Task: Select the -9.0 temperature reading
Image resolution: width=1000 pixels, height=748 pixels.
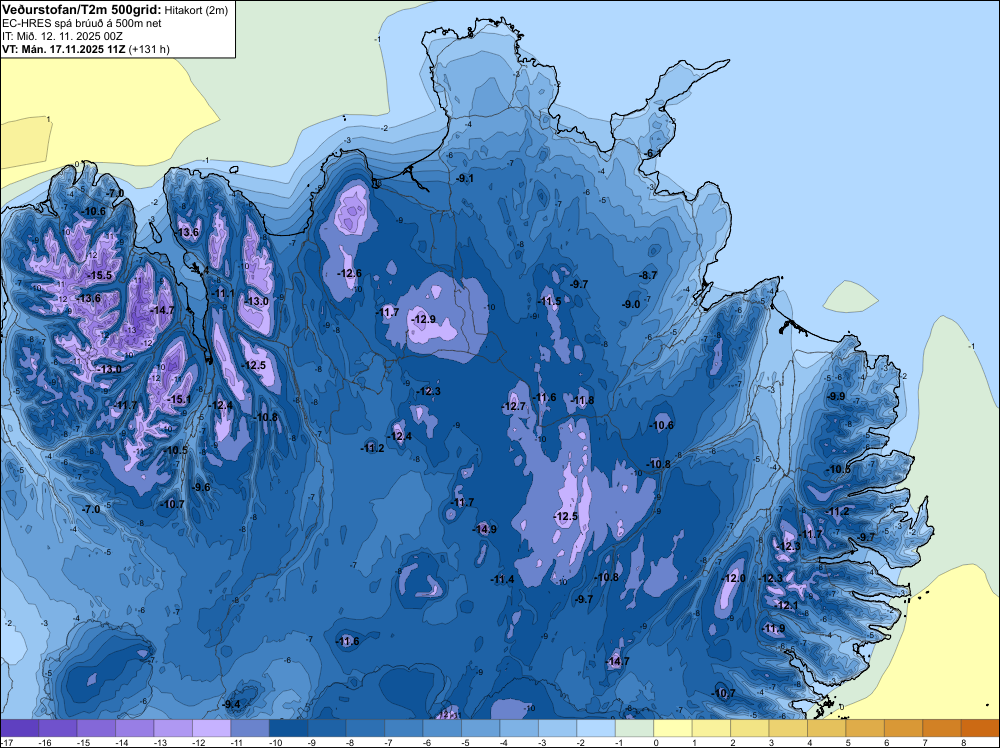Action: (x=631, y=305)
